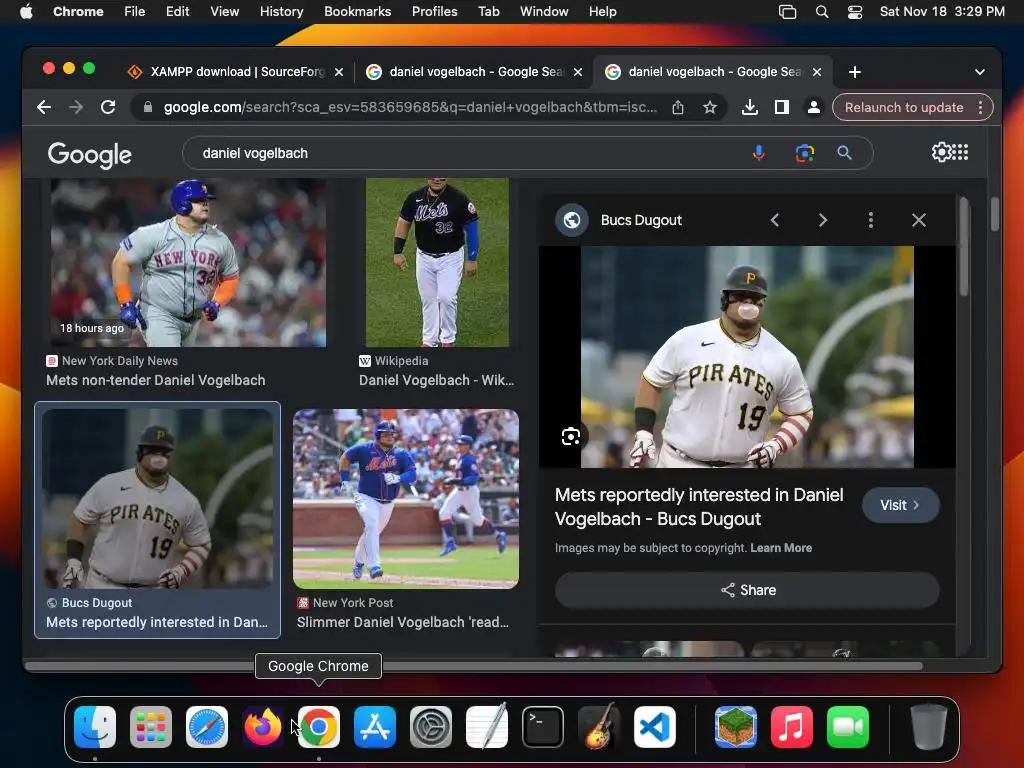Toggle Chrome side panel
The width and height of the screenshot is (1024, 768).
(x=782, y=107)
